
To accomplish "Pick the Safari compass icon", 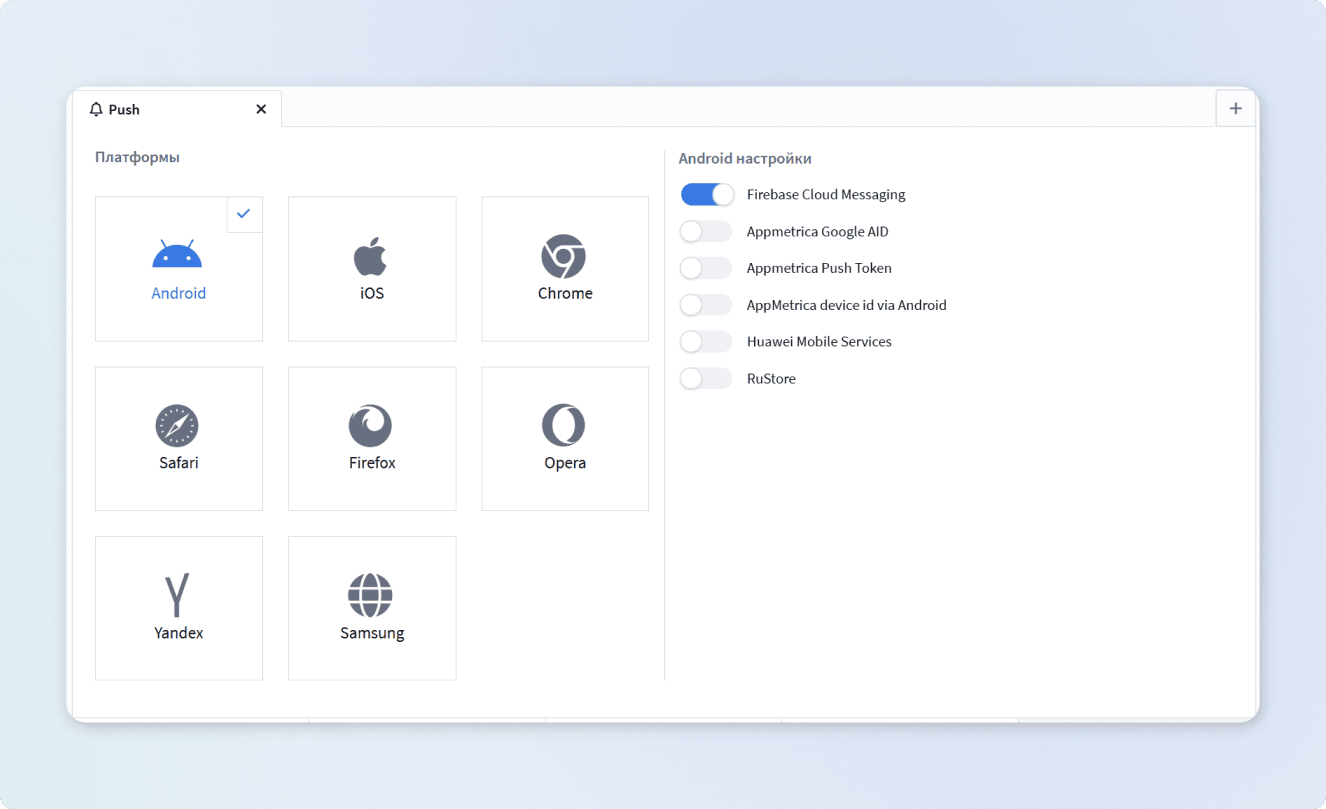I will tap(177, 426).
